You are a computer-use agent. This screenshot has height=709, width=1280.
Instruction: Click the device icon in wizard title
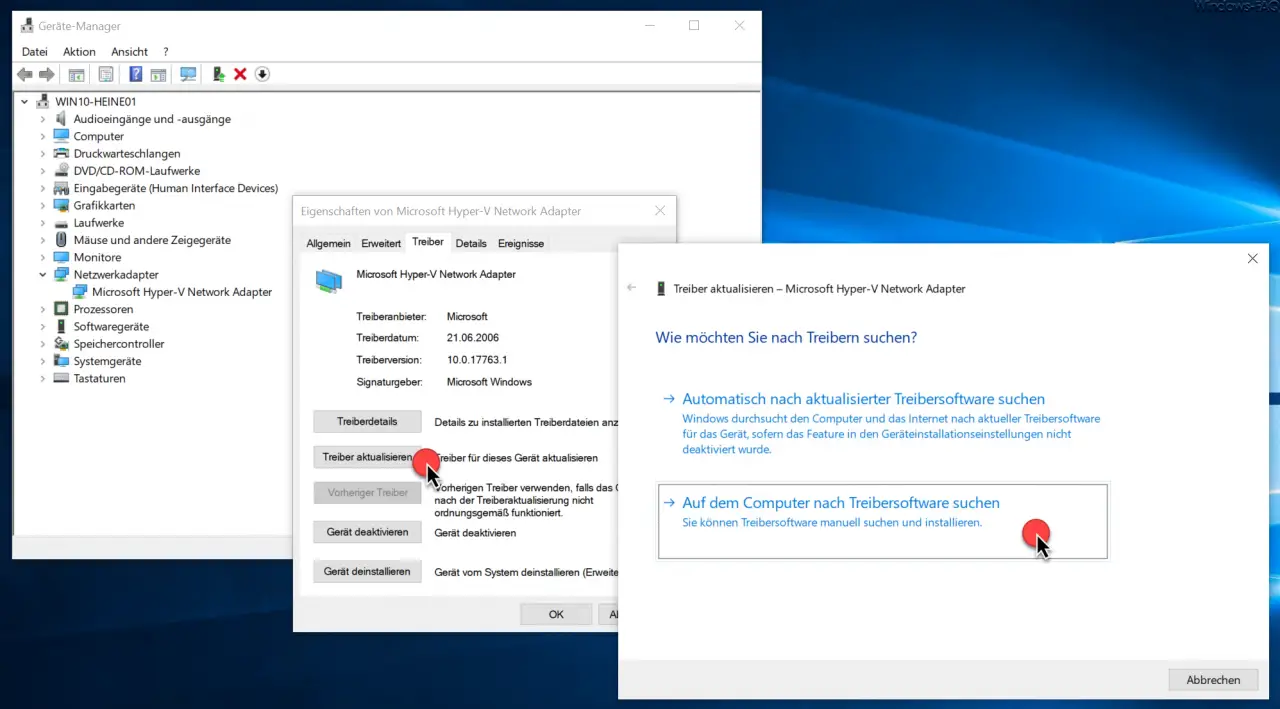(x=660, y=289)
